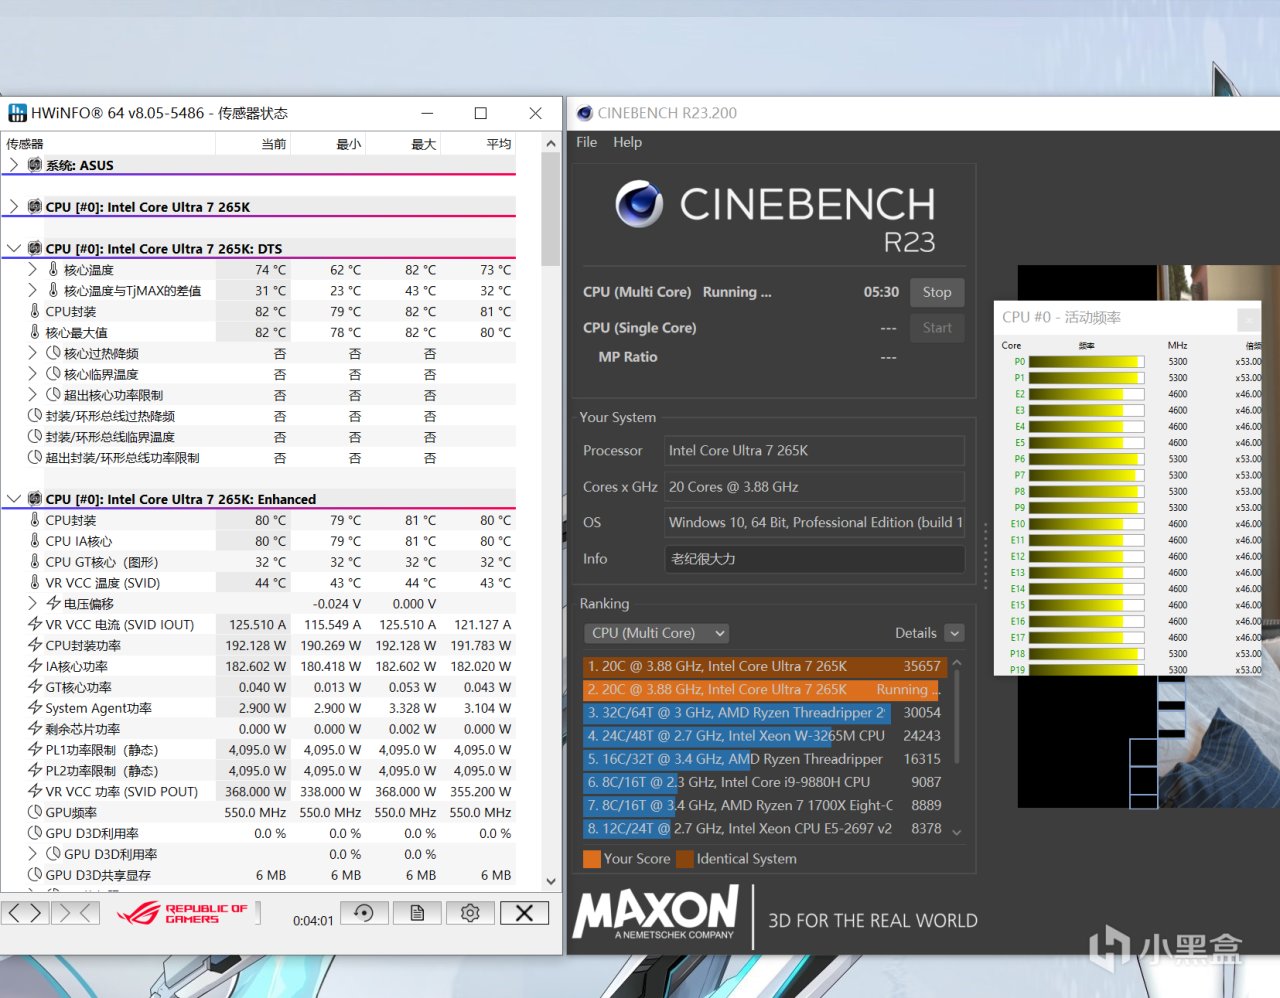Image resolution: width=1280 pixels, height=998 pixels.
Task: Click the thermometer icon beside 核心最大值
Action: tap(35, 332)
